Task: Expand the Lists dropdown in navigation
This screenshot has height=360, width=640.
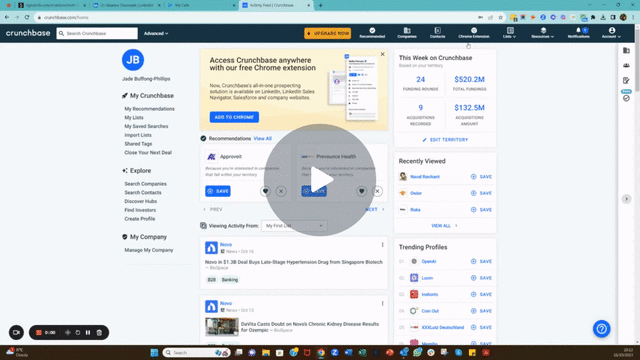Action: (x=509, y=33)
